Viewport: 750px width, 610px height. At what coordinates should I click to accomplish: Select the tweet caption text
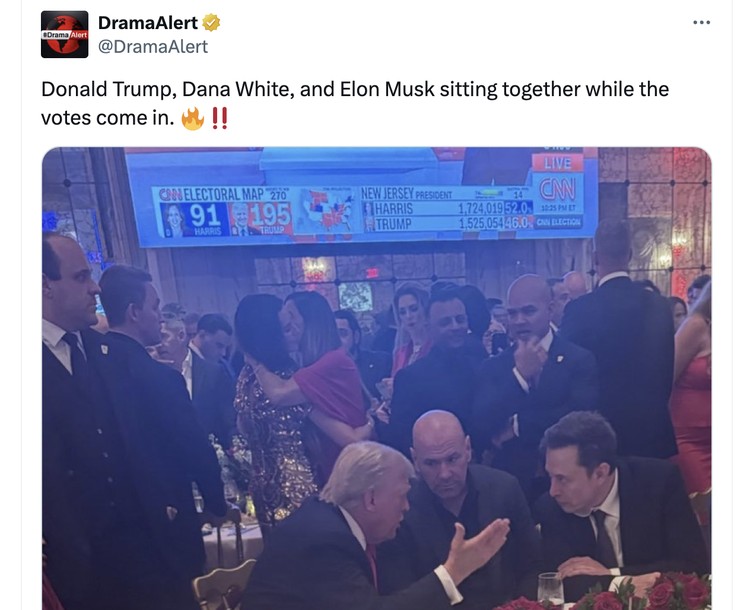pos(355,103)
